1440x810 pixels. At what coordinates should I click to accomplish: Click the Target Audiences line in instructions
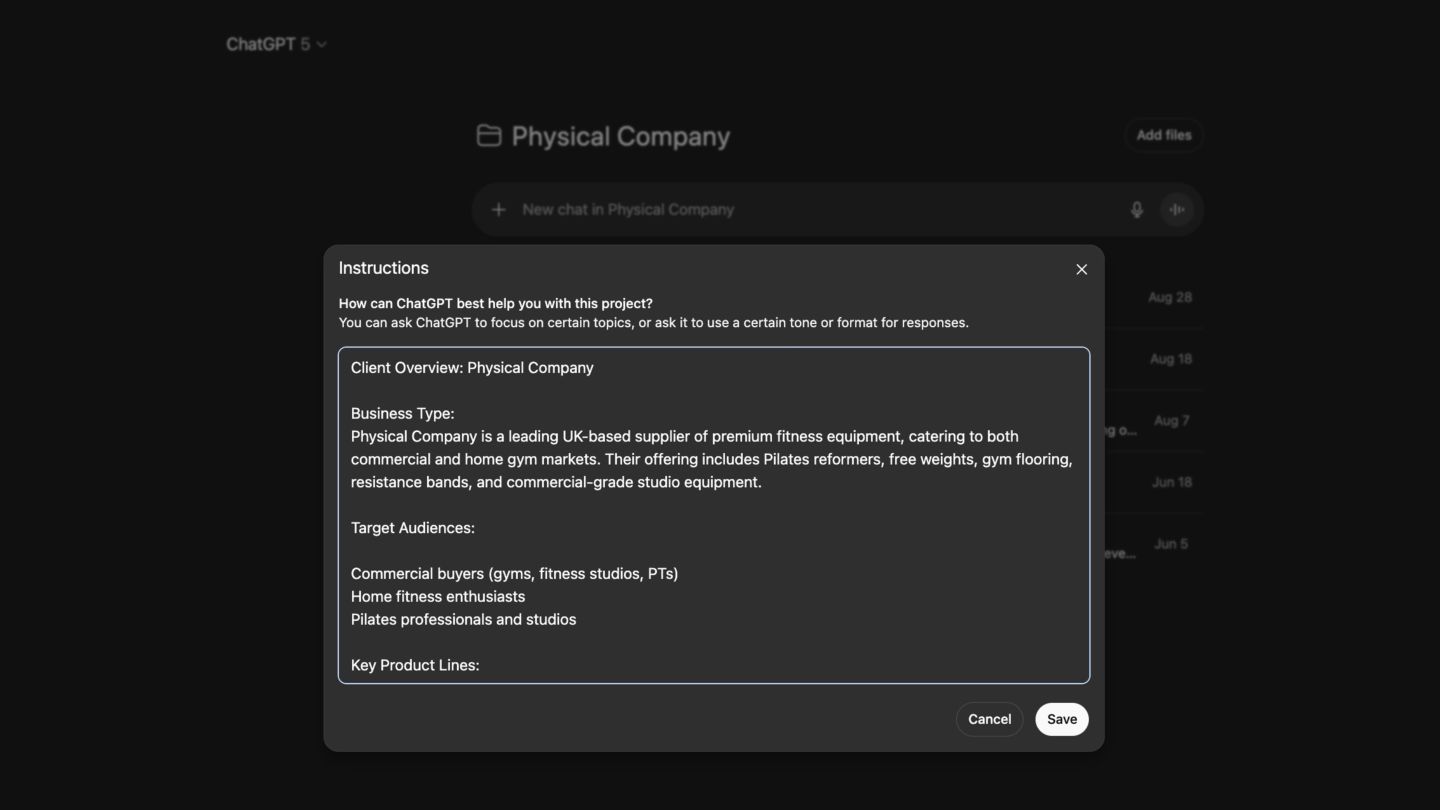[413, 528]
